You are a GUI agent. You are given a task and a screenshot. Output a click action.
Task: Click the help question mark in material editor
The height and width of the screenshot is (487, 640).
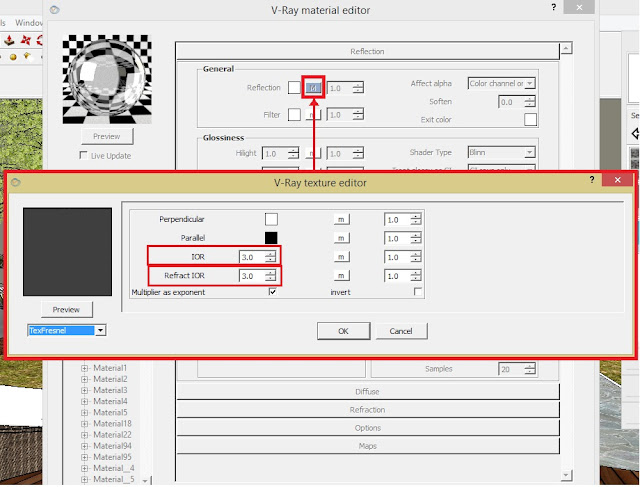point(553,7)
